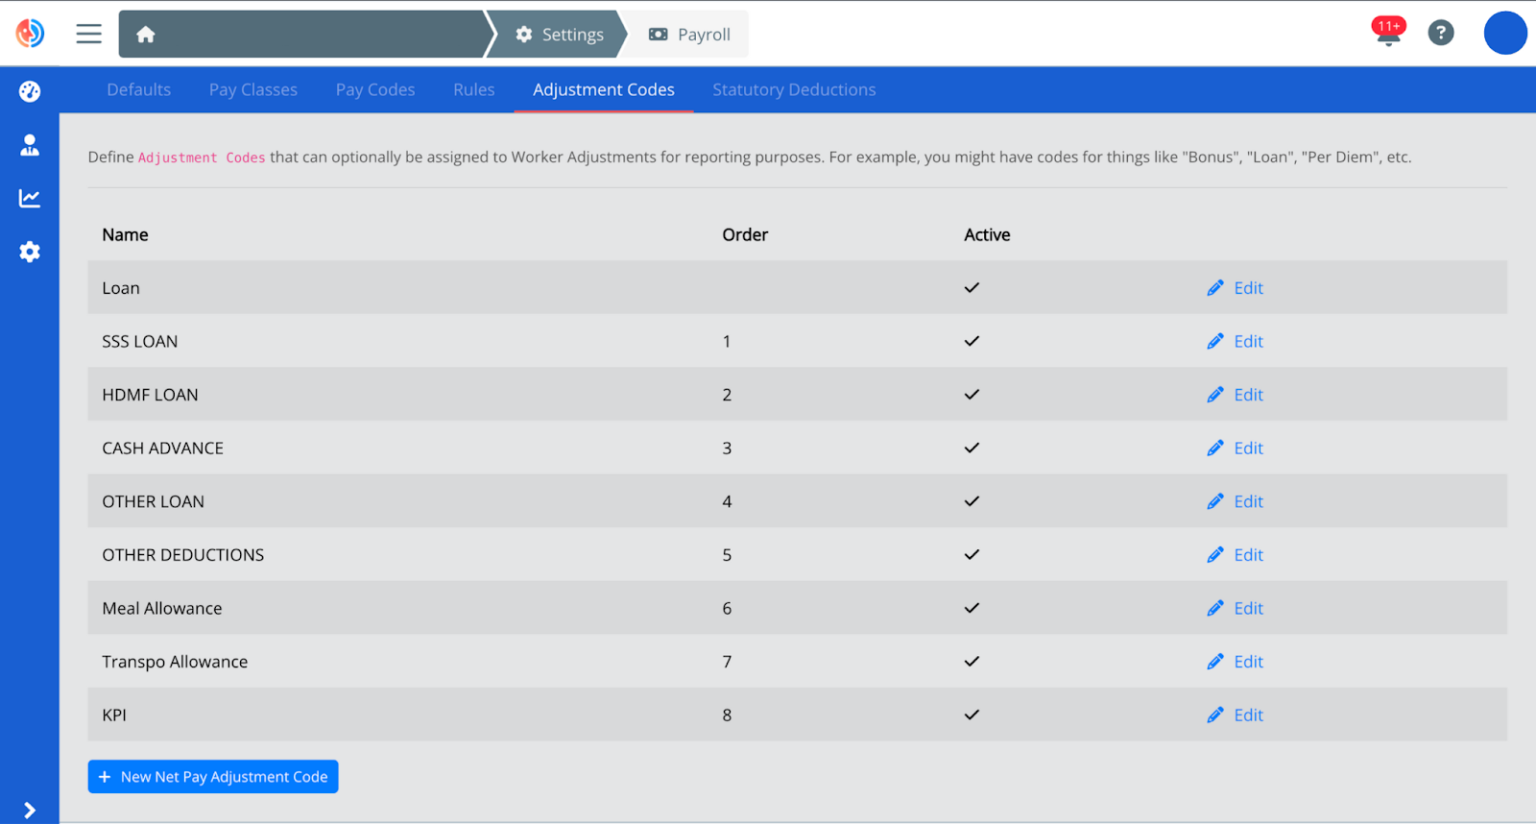Edit the SSS LOAN adjustment code

tap(1236, 341)
